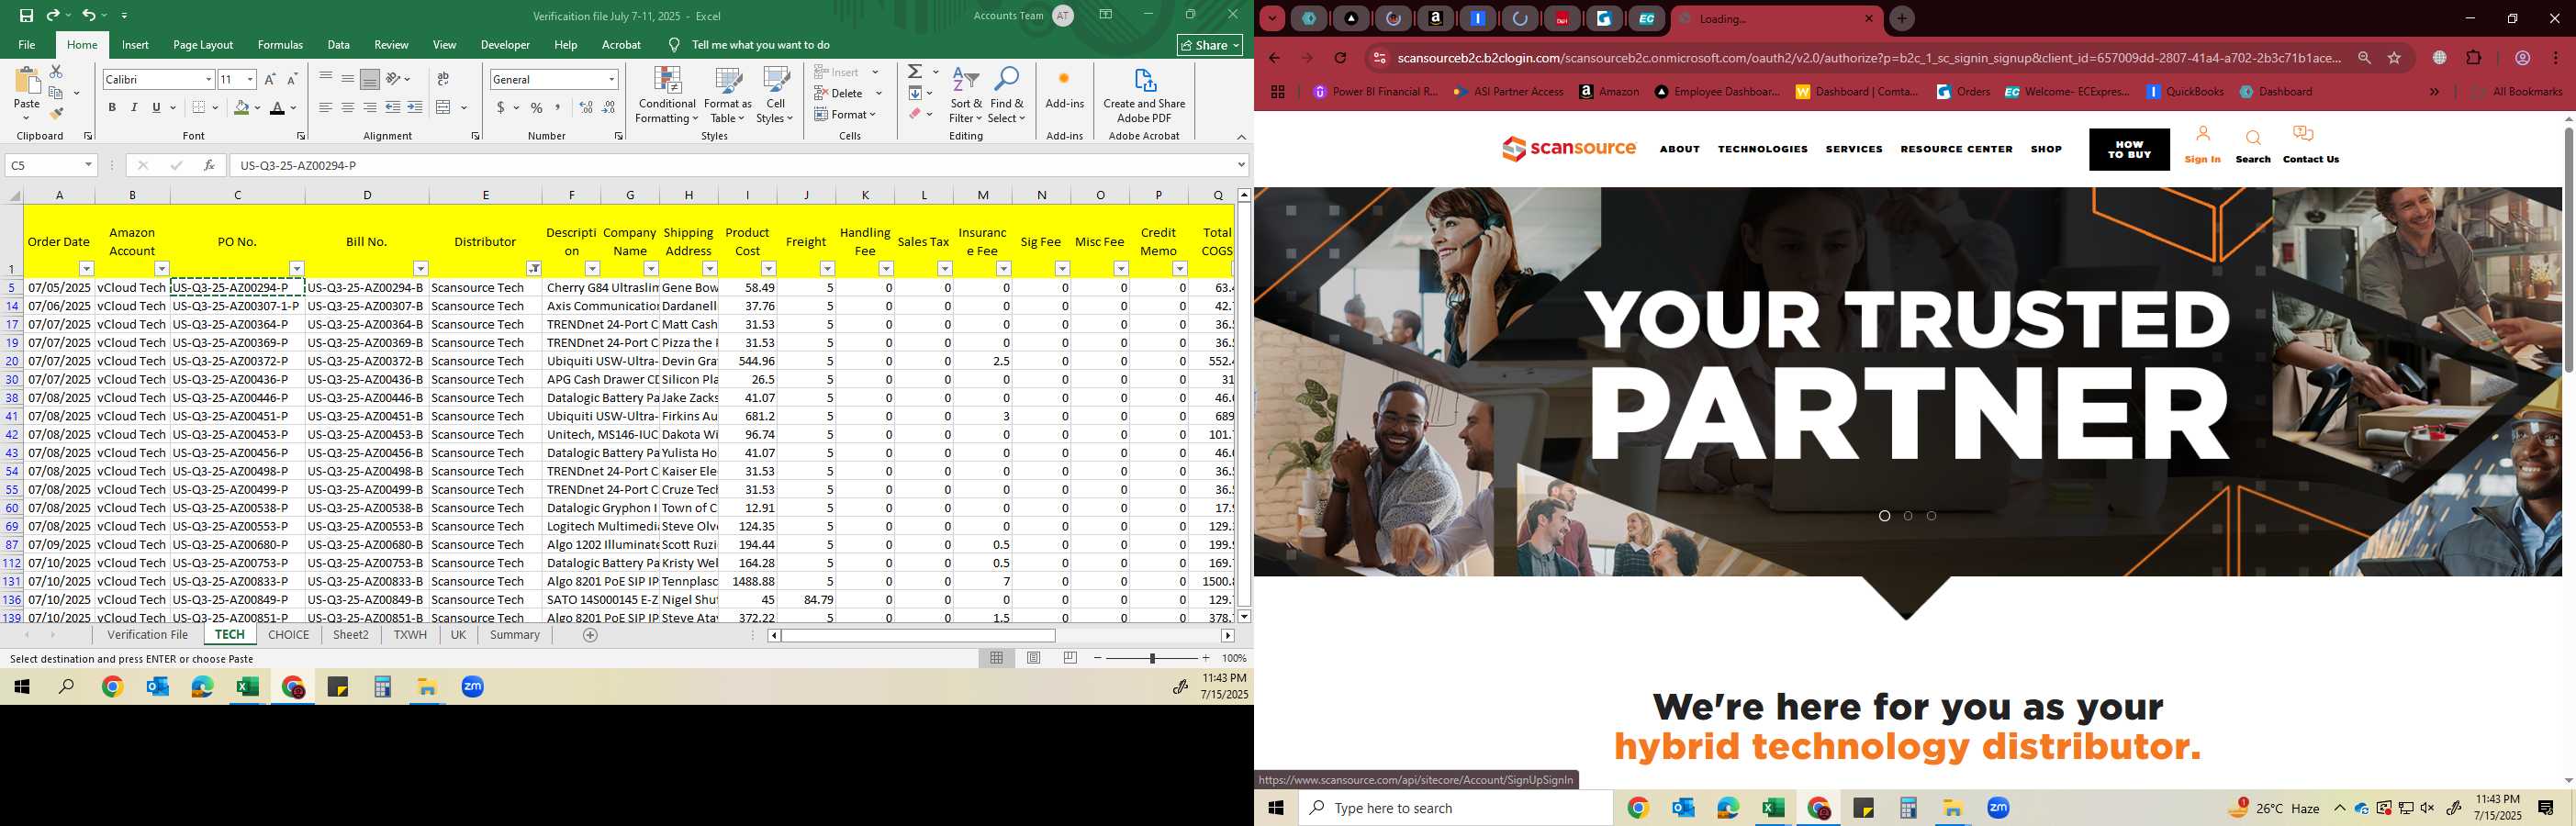Click the Insert Function fx icon

coord(209,165)
